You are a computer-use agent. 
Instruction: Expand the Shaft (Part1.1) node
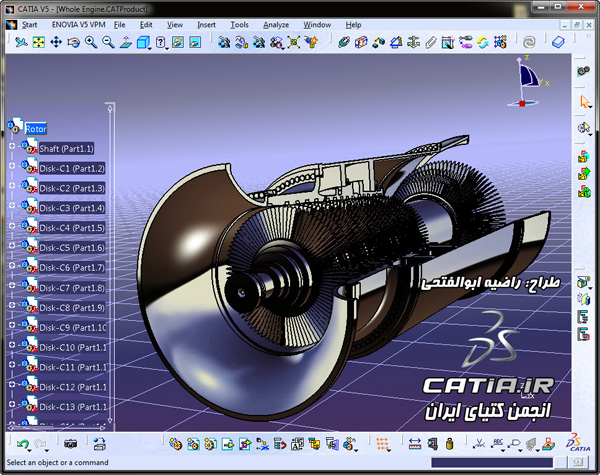click(12, 146)
